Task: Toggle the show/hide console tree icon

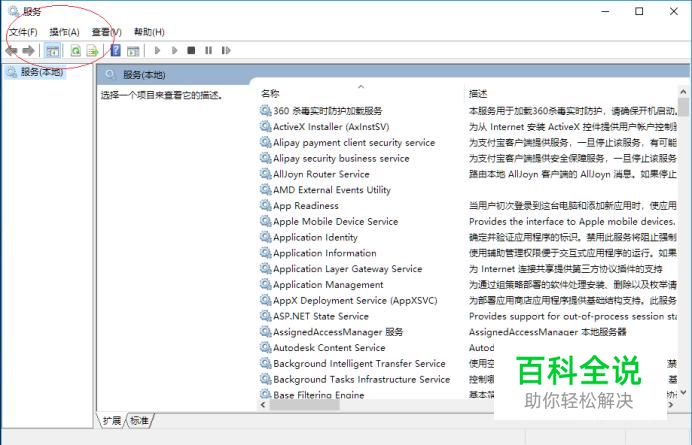Action: [x=53, y=51]
